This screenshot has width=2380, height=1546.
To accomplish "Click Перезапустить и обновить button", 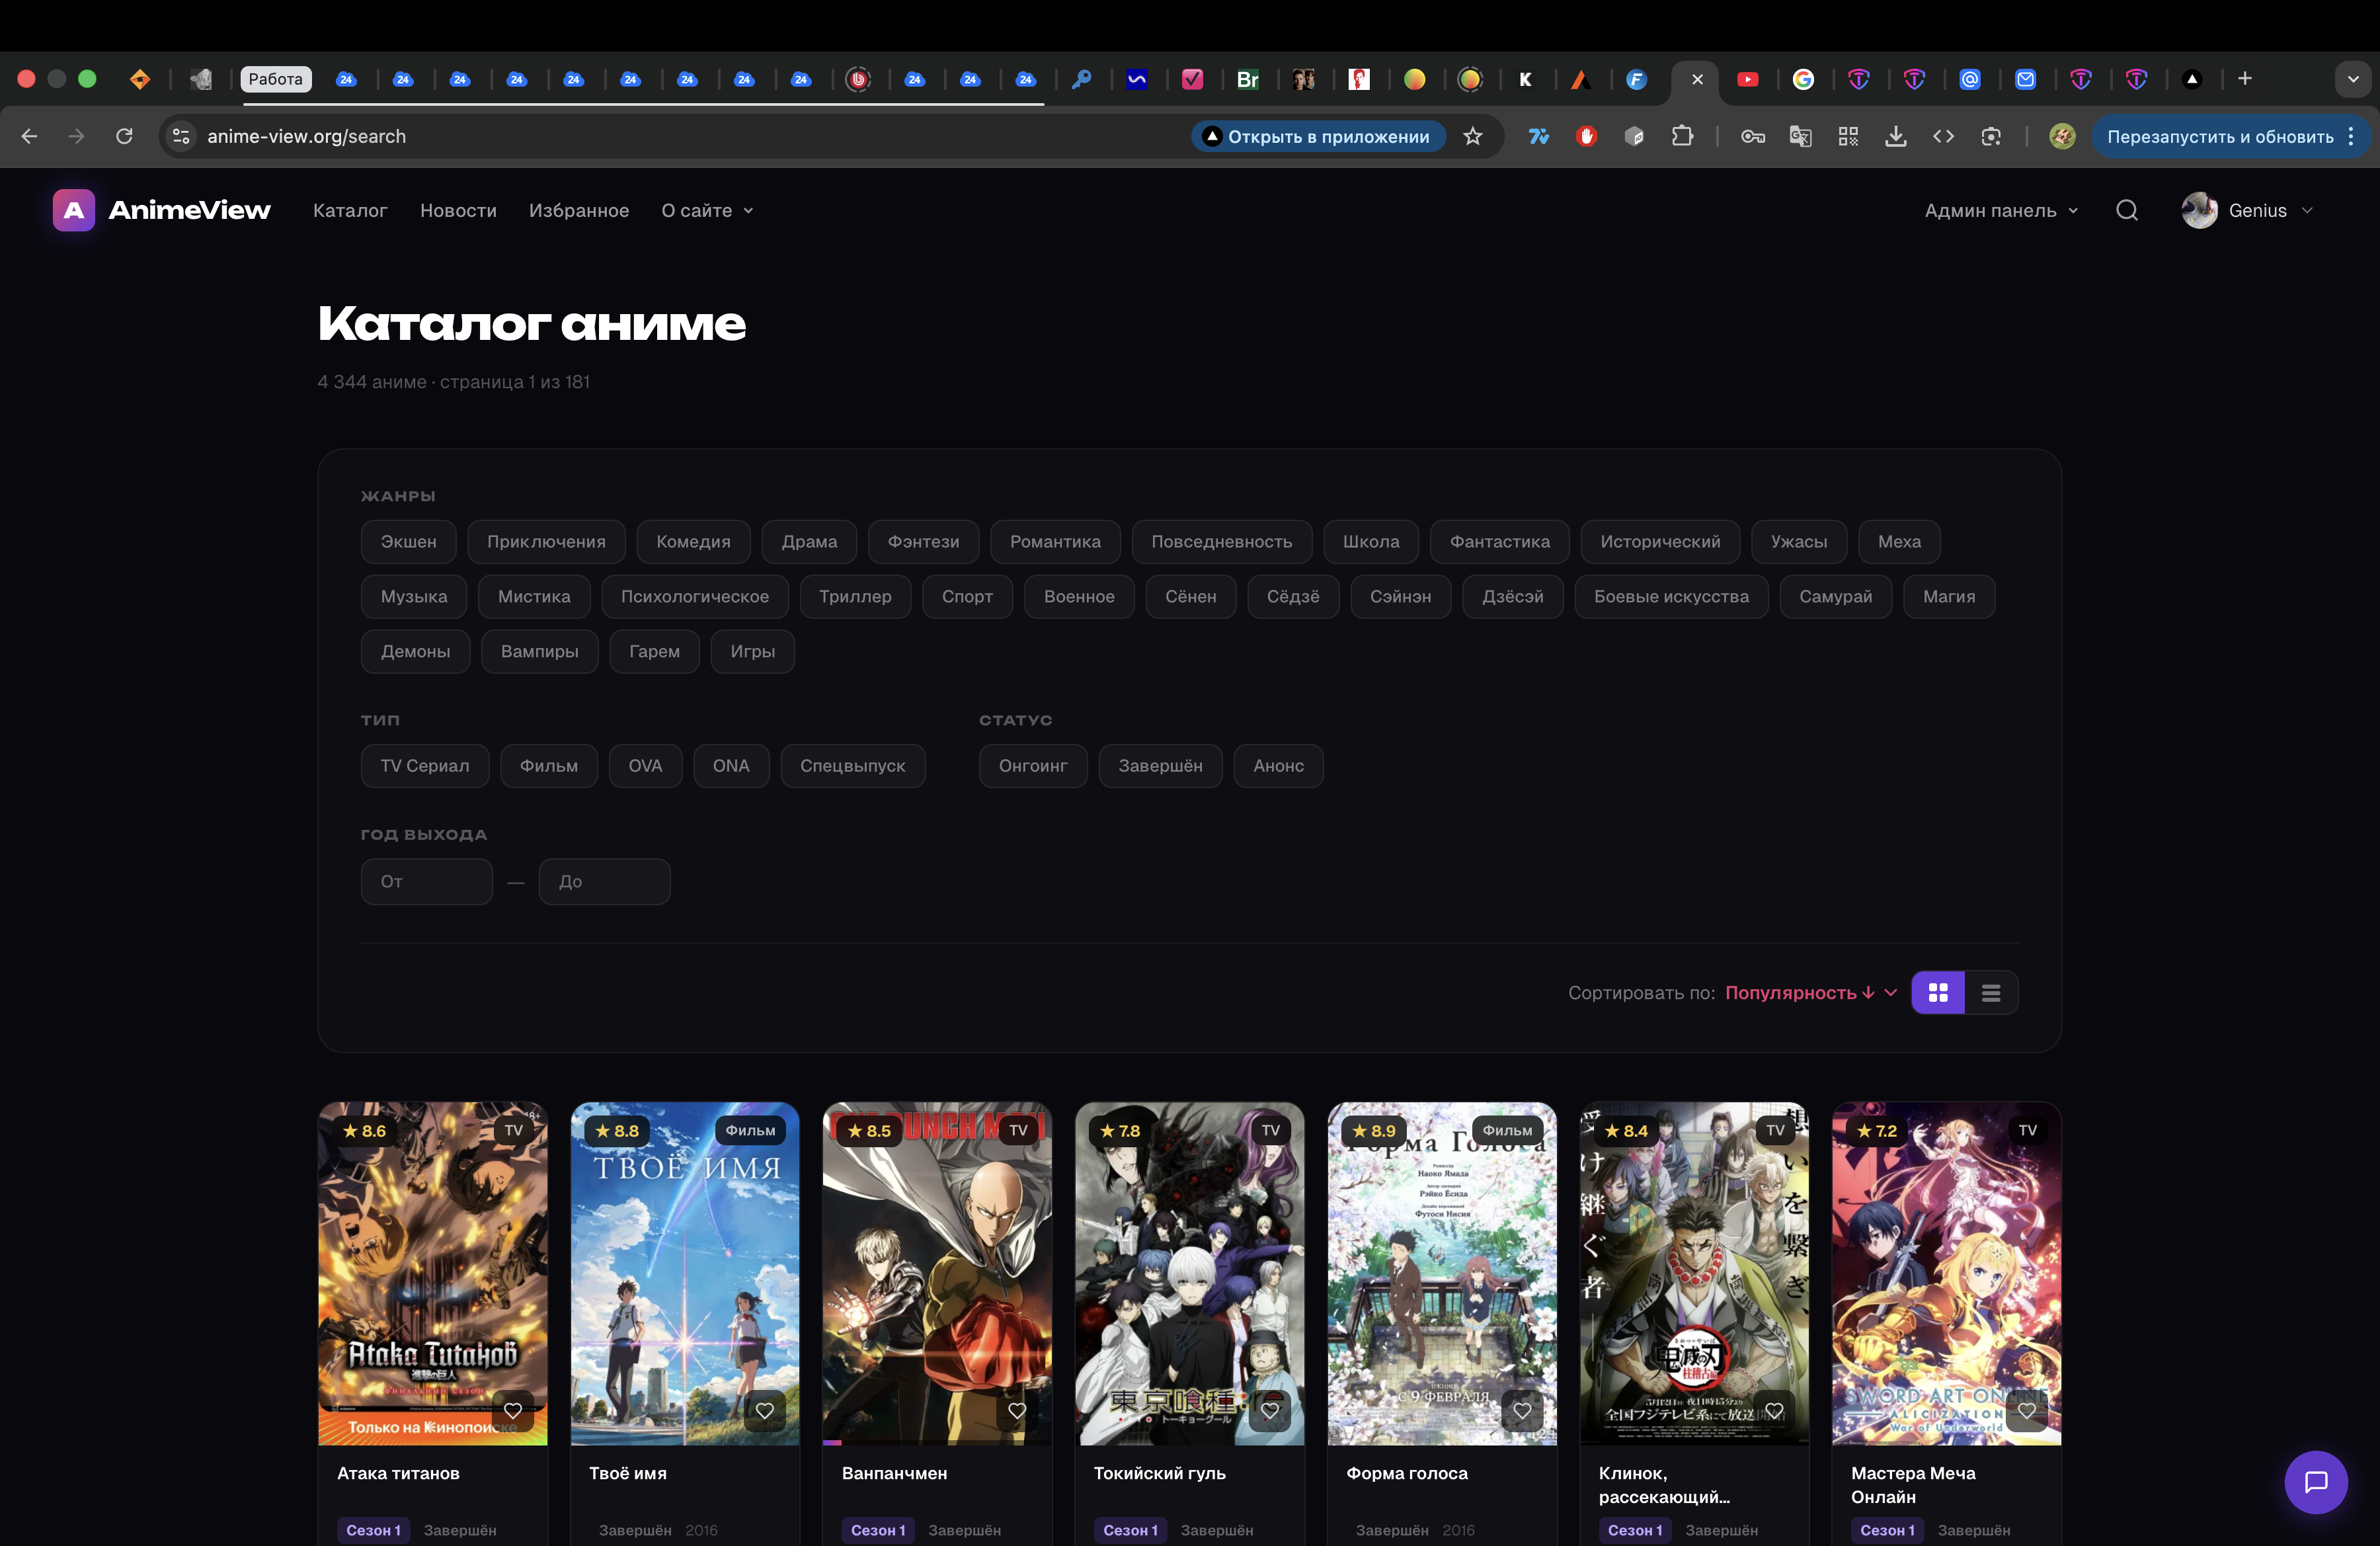I will [x=2219, y=136].
